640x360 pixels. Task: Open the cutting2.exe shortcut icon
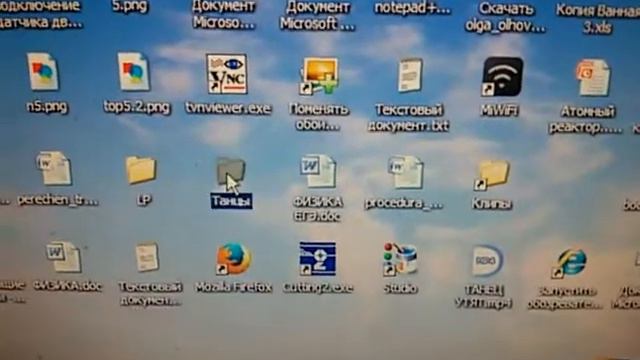pyautogui.click(x=318, y=258)
